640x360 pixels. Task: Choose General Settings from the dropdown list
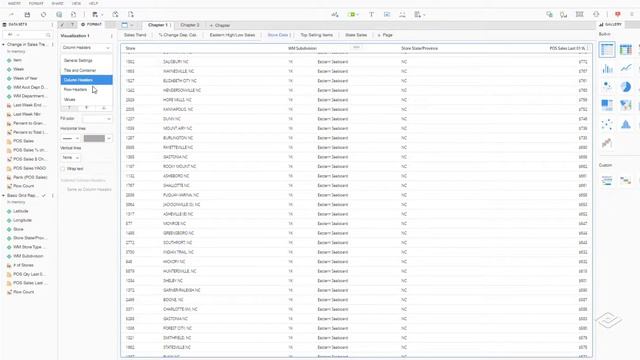[87, 60]
